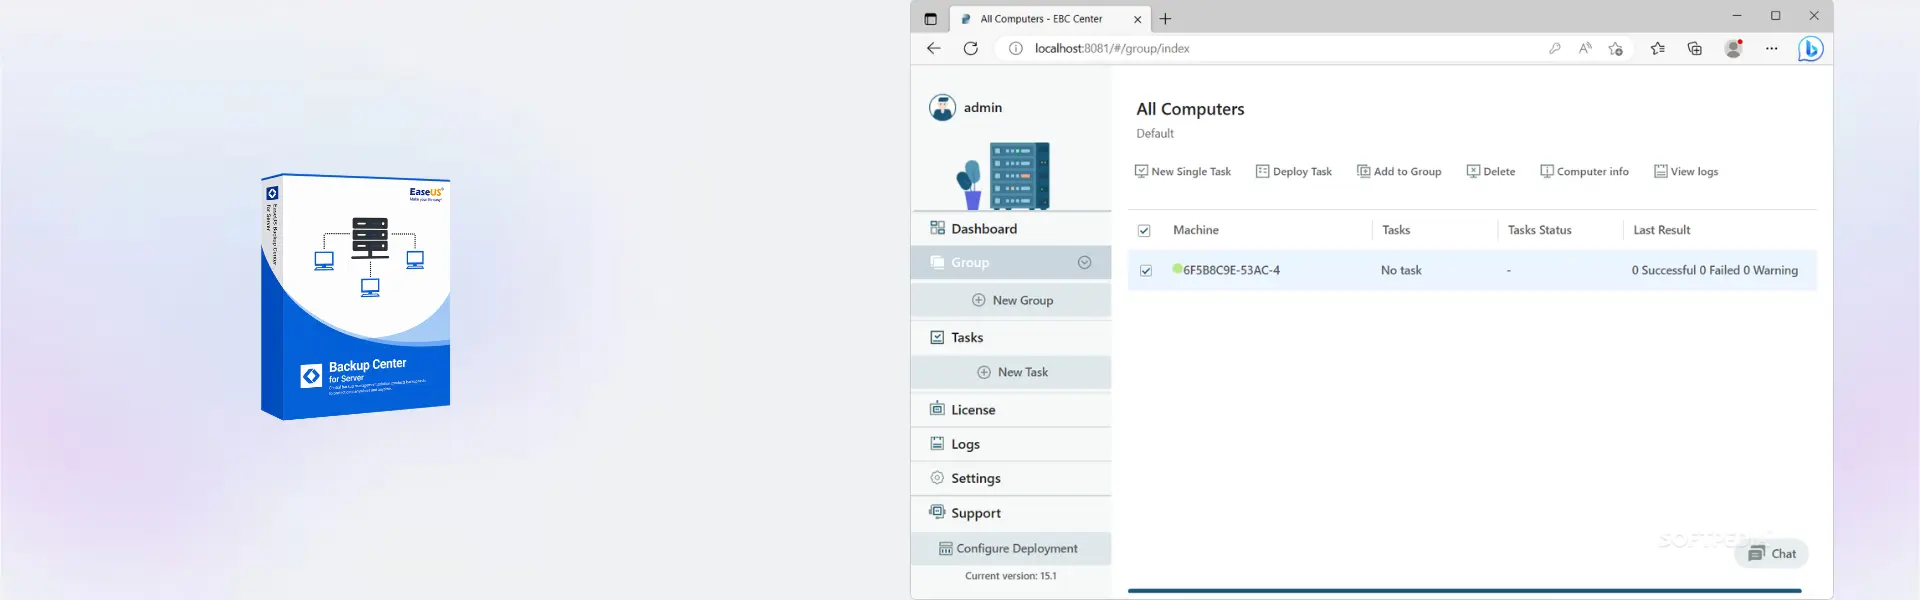Open the Chat widget

[x=1772, y=554]
